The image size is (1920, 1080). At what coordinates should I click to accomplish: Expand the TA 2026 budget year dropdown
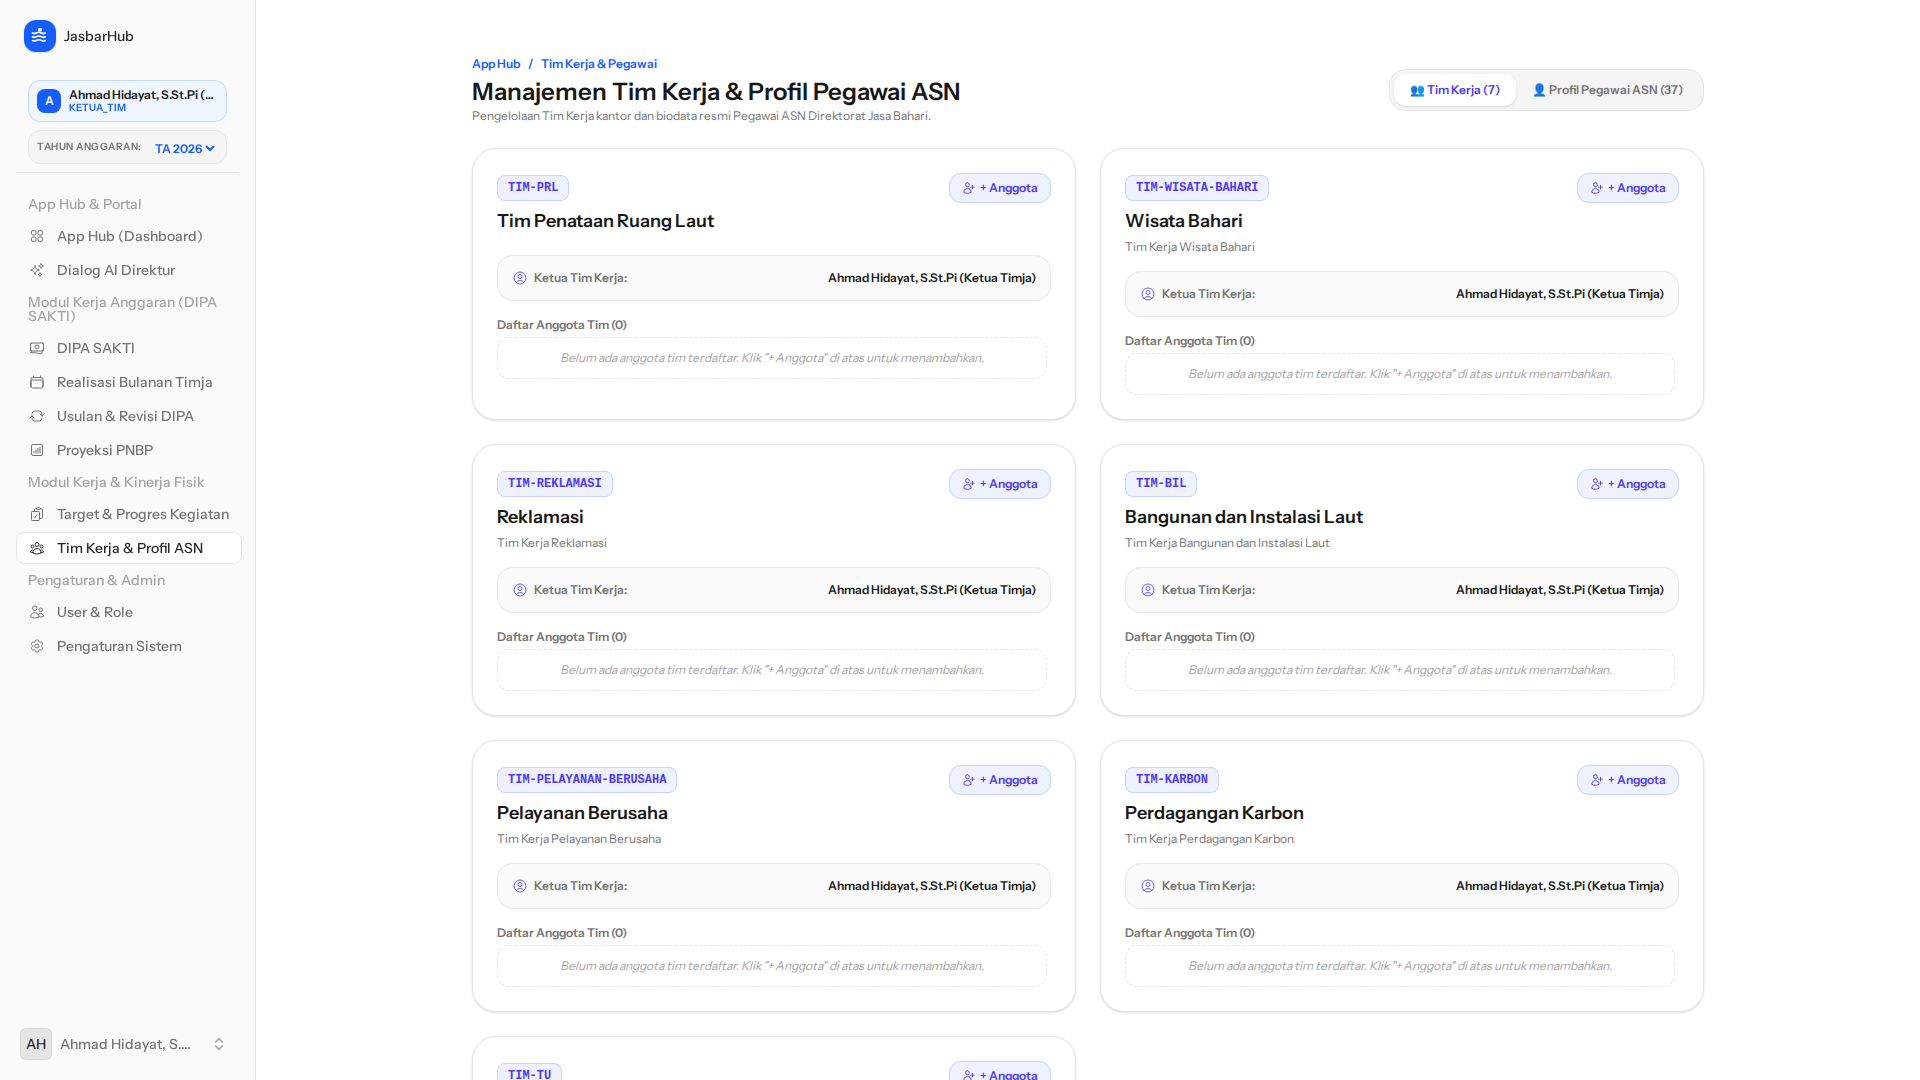pyautogui.click(x=185, y=148)
